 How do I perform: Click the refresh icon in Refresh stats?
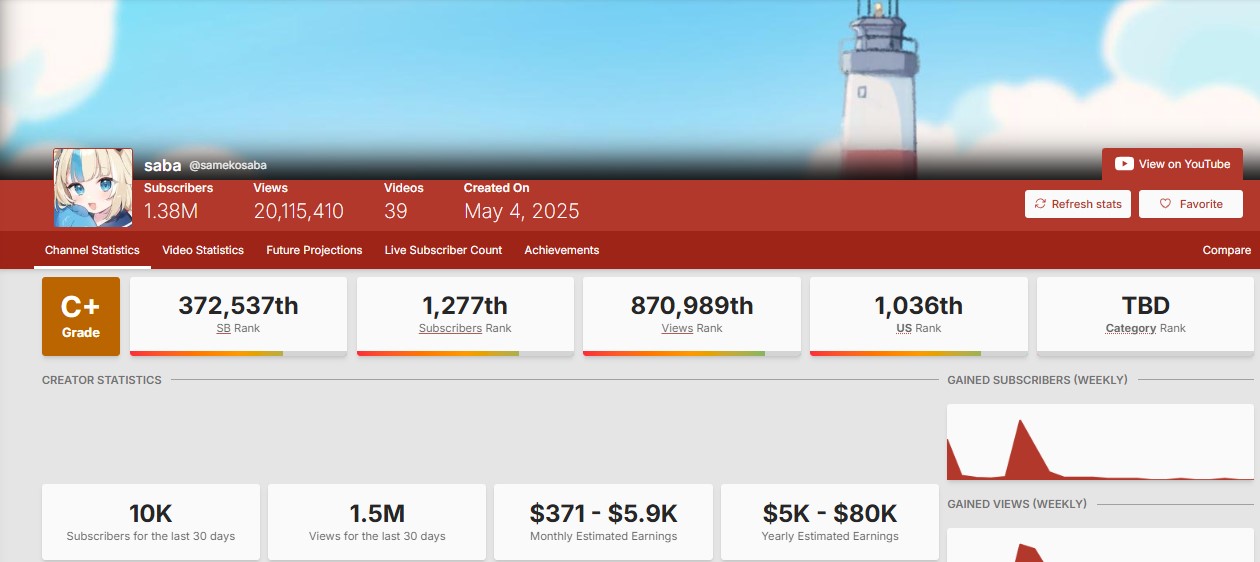click(1040, 204)
